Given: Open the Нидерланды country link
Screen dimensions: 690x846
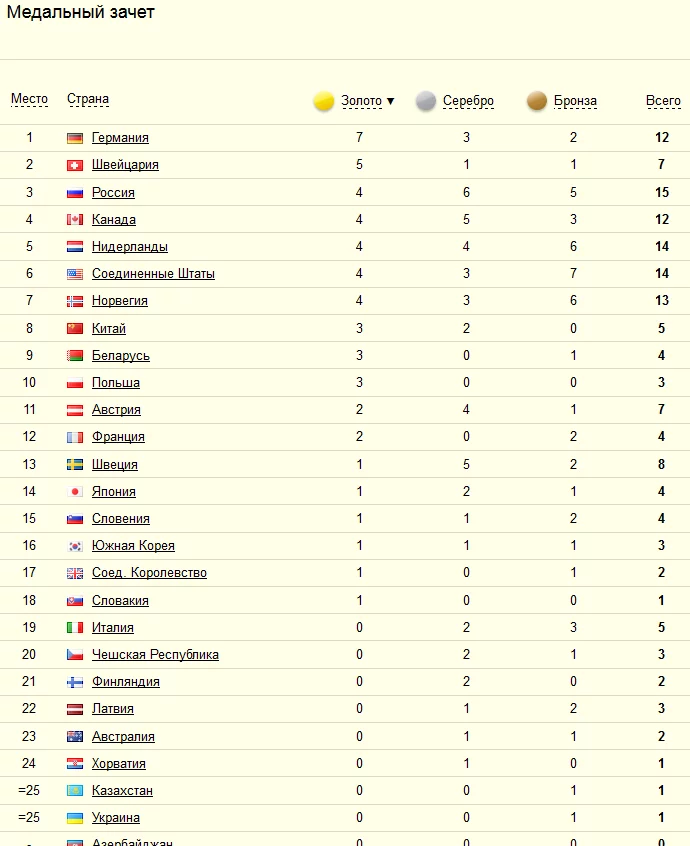Looking at the screenshot, I should pyautogui.click(x=129, y=247).
